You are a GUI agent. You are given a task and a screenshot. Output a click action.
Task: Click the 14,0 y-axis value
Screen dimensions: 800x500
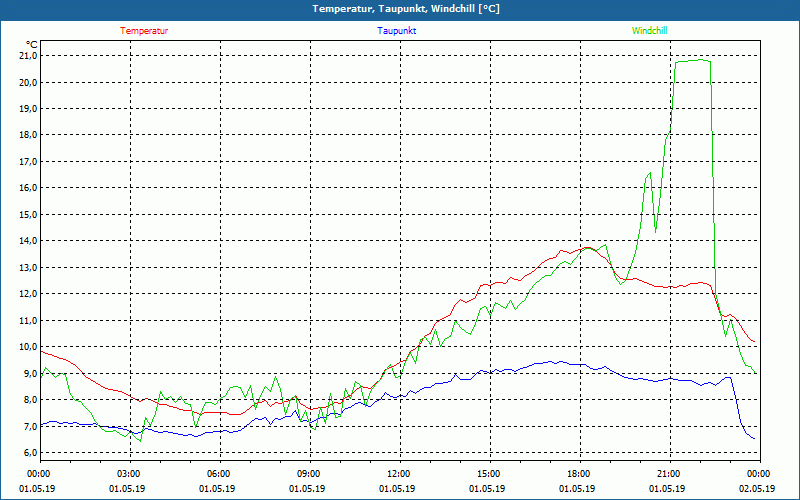28,241
